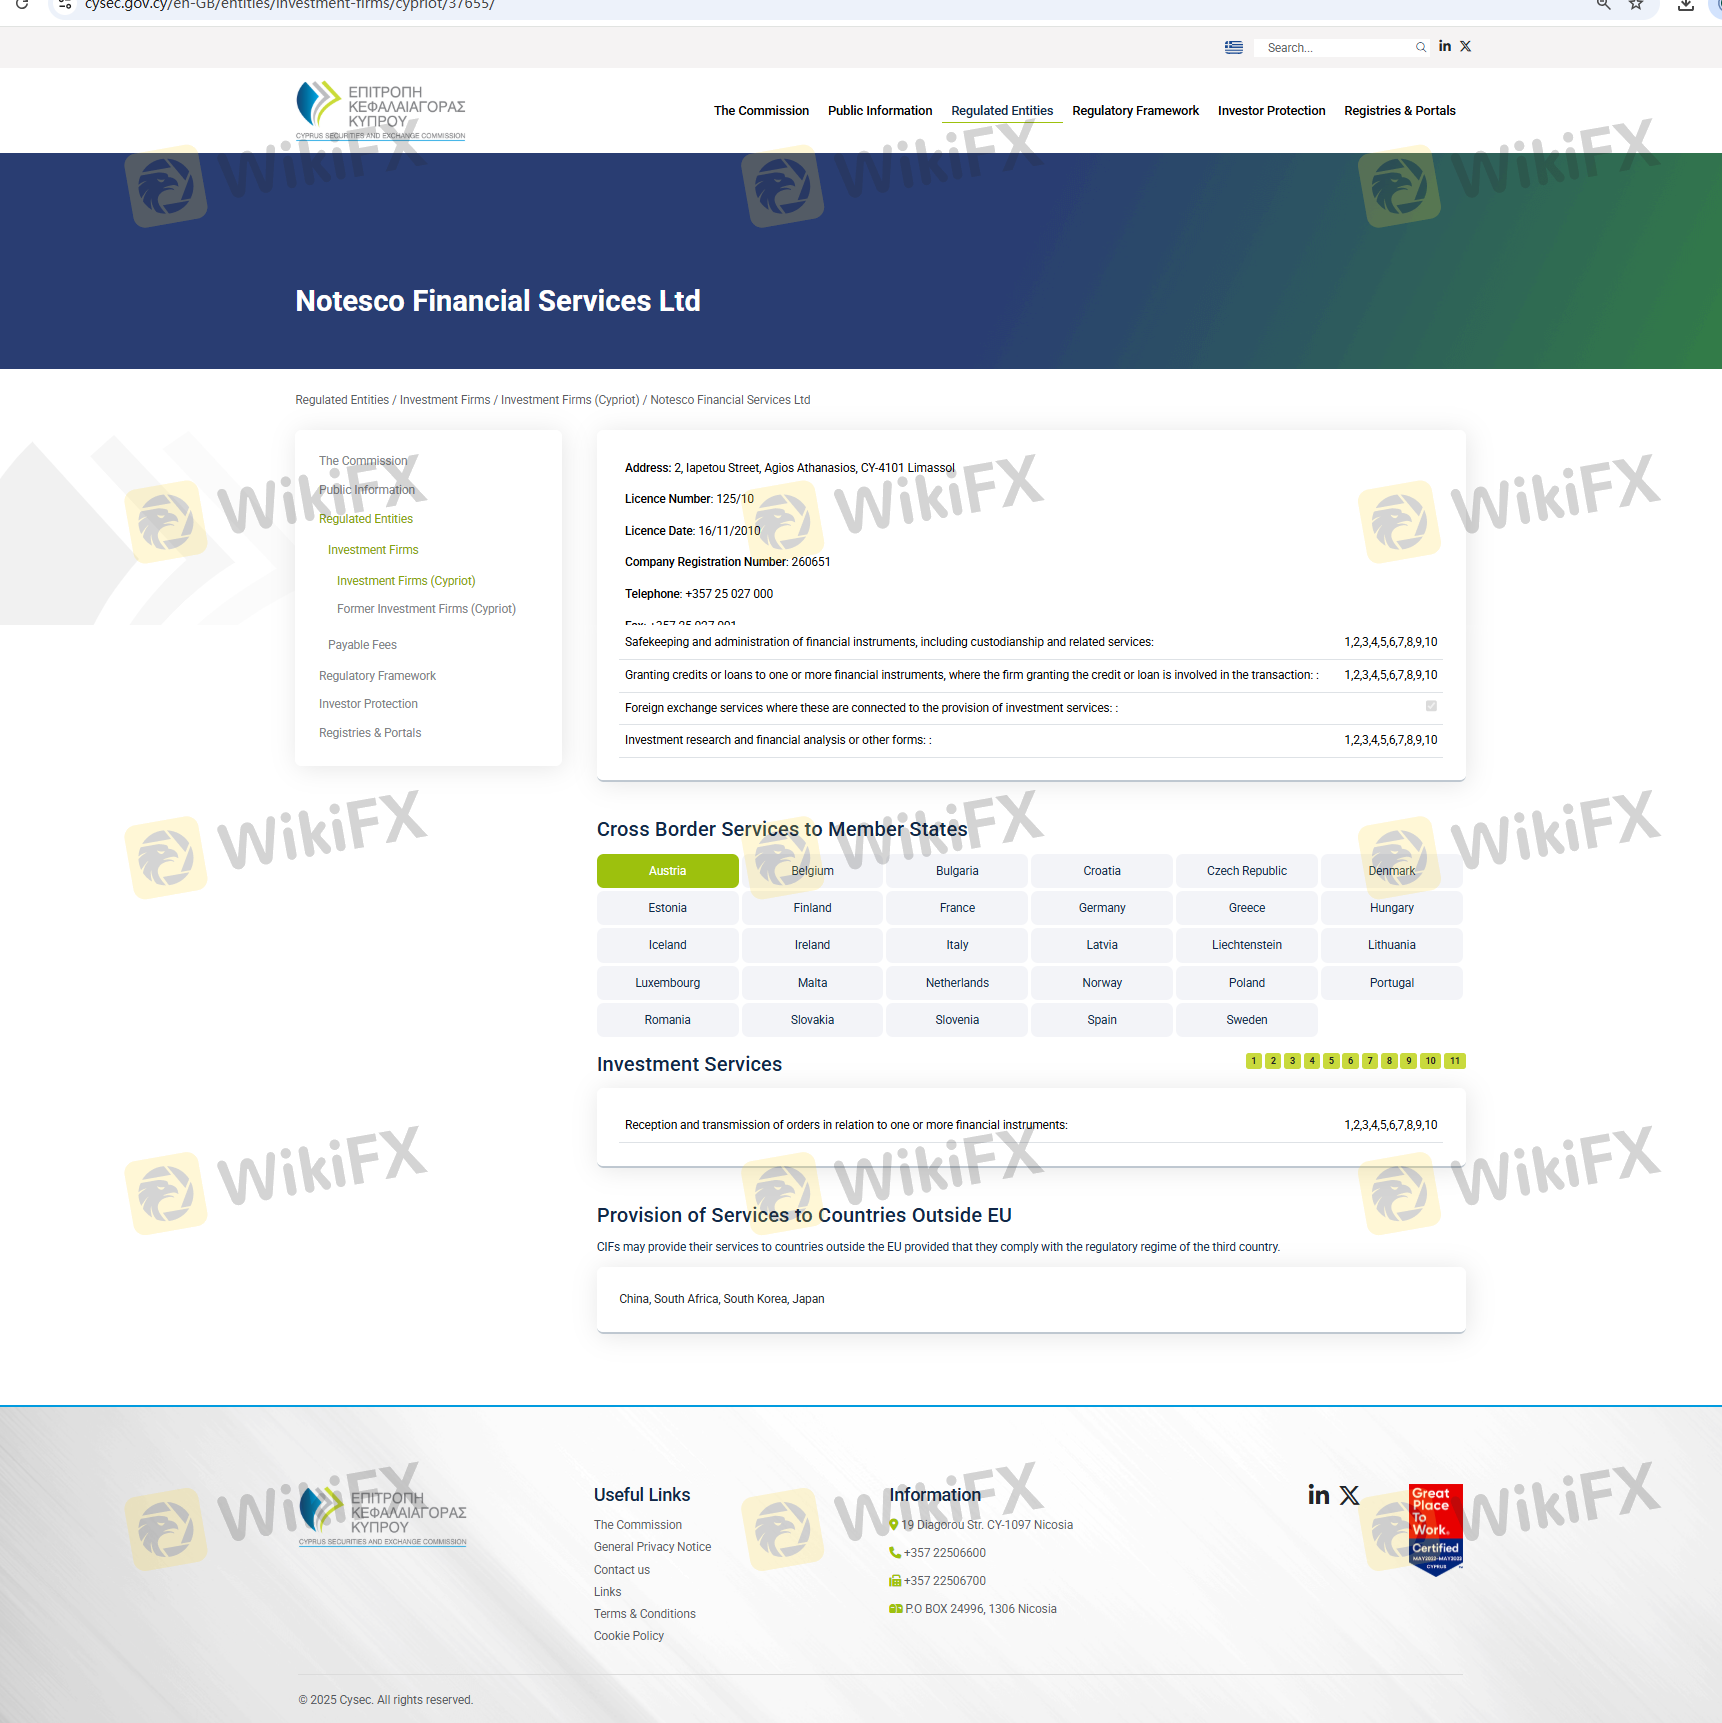
Task: Click the location pin icon beside Diagorou address
Action: [894, 1525]
